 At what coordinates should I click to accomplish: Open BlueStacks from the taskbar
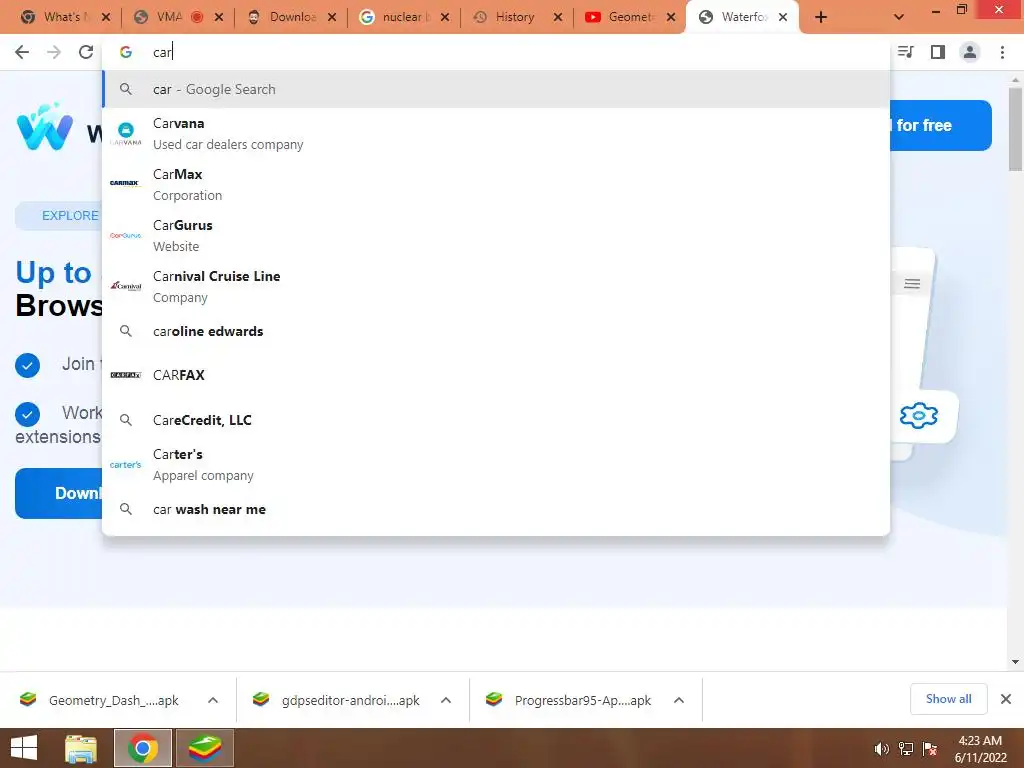tap(204, 748)
